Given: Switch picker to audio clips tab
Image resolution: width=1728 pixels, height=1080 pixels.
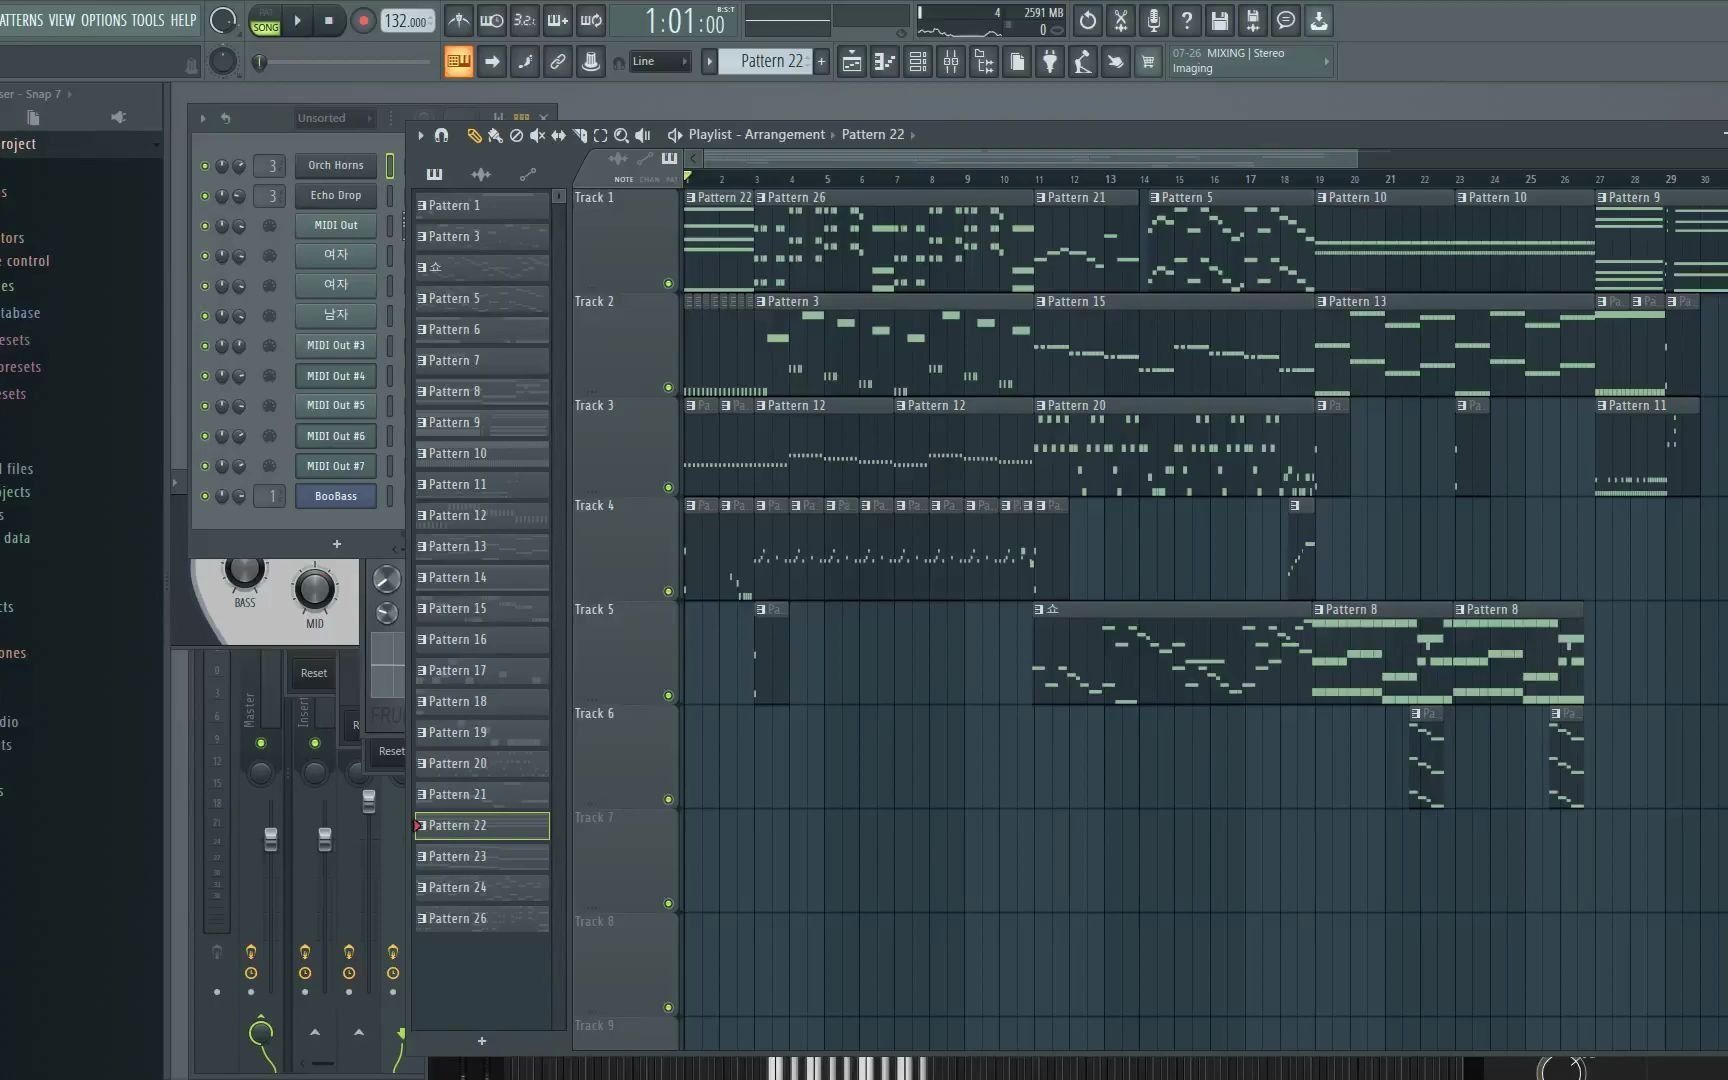Looking at the screenshot, I should pyautogui.click(x=481, y=174).
